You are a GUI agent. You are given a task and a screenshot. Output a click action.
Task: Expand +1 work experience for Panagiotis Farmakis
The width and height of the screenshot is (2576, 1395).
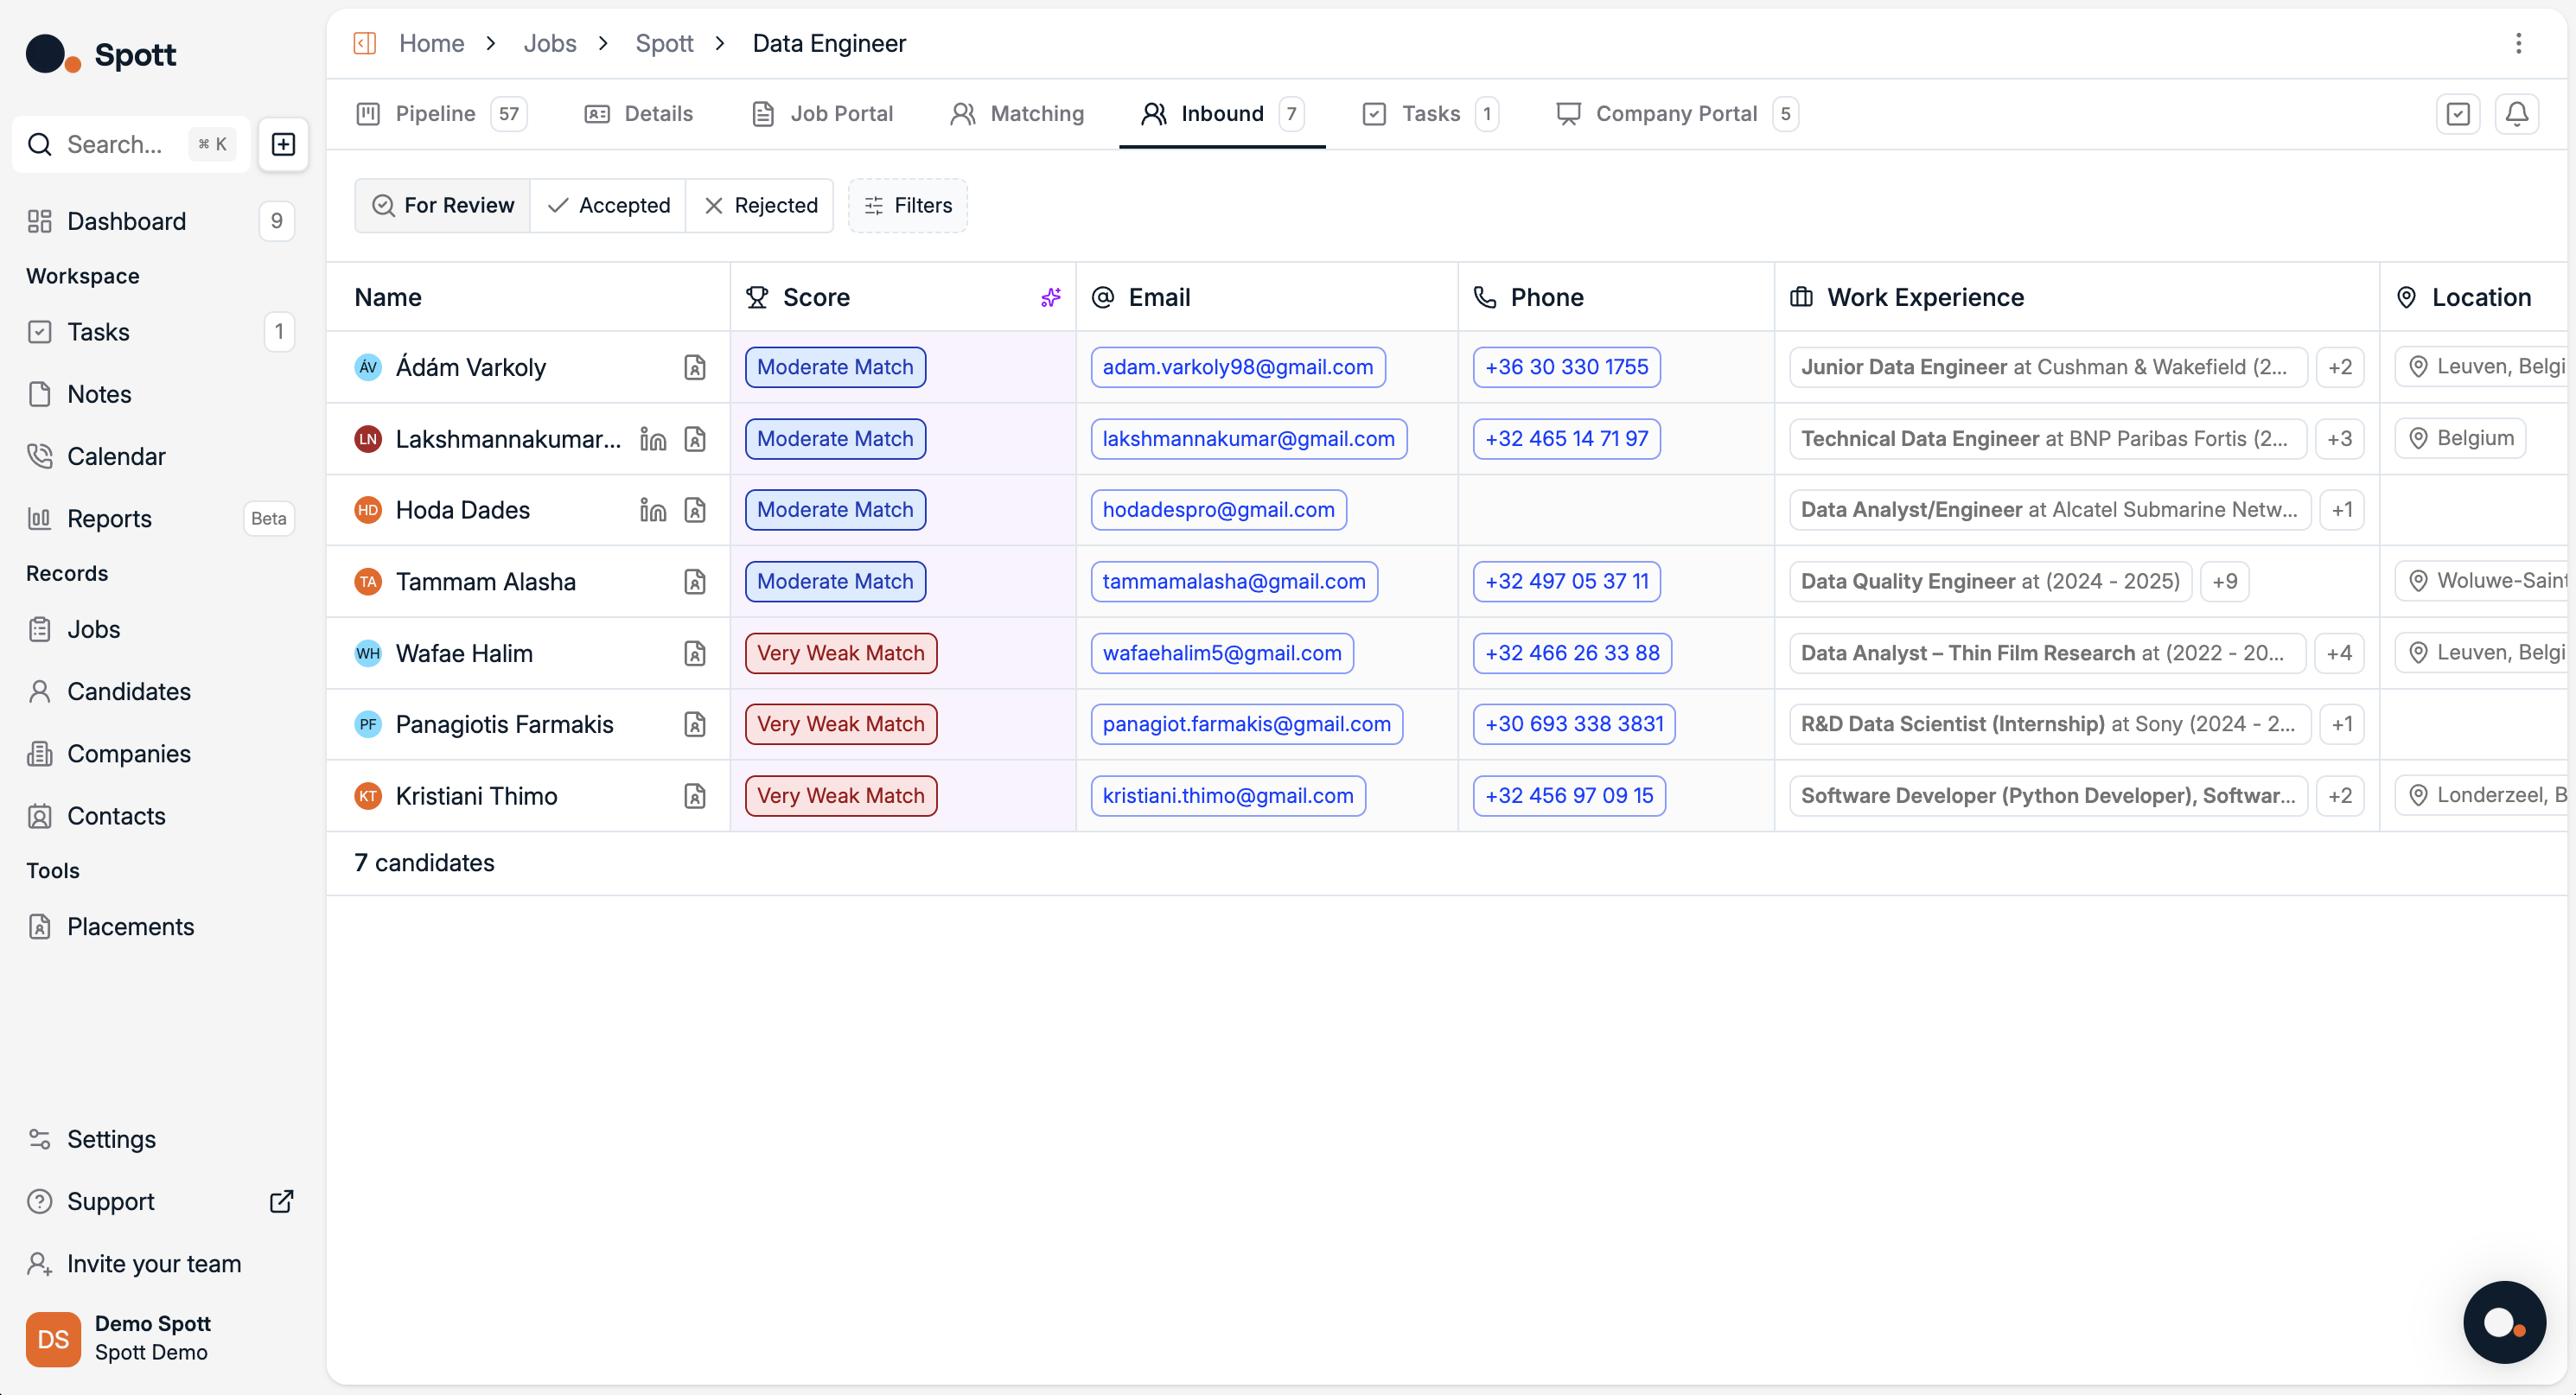click(x=2342, y=724)
